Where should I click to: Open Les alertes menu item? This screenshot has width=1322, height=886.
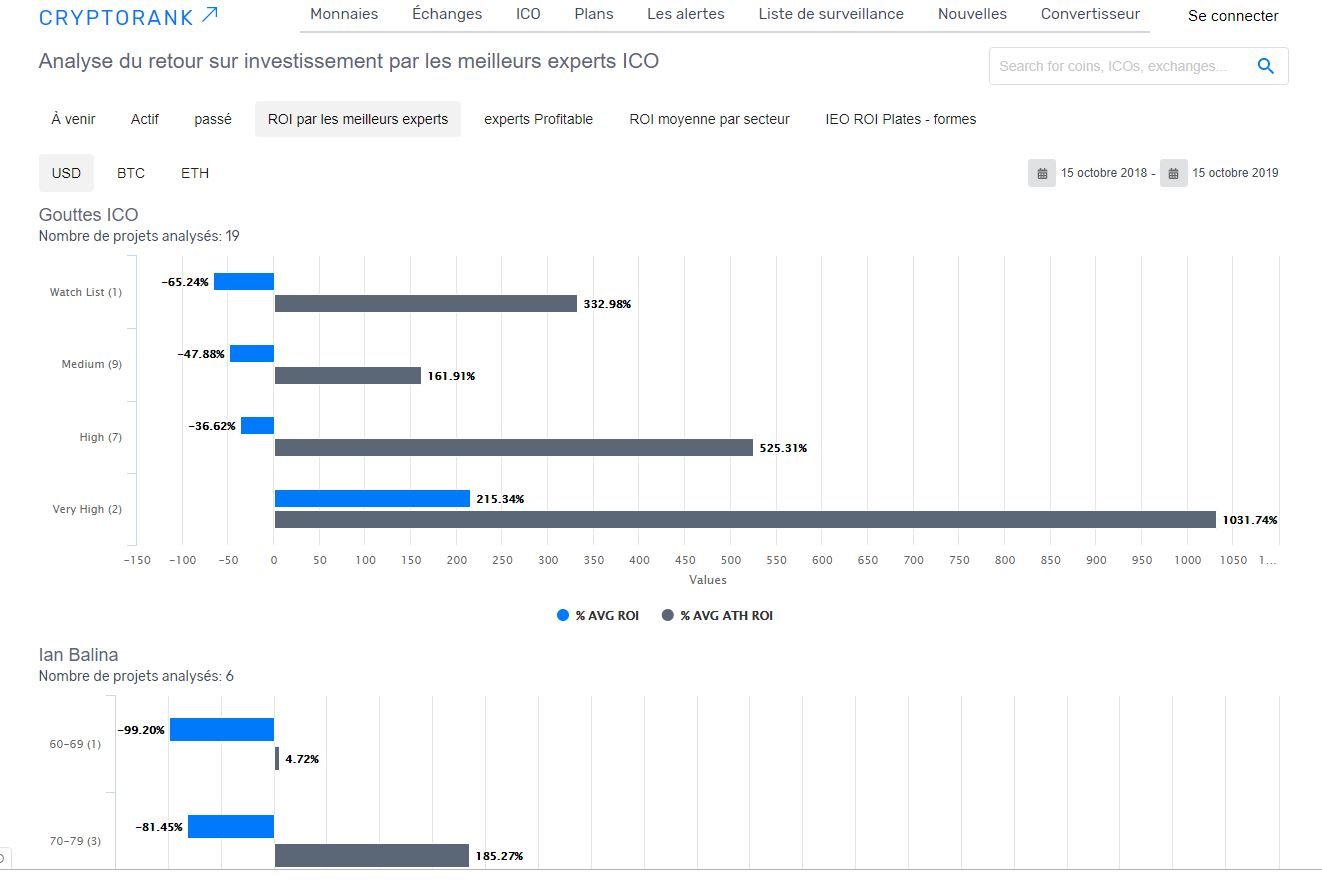[686, 14]
